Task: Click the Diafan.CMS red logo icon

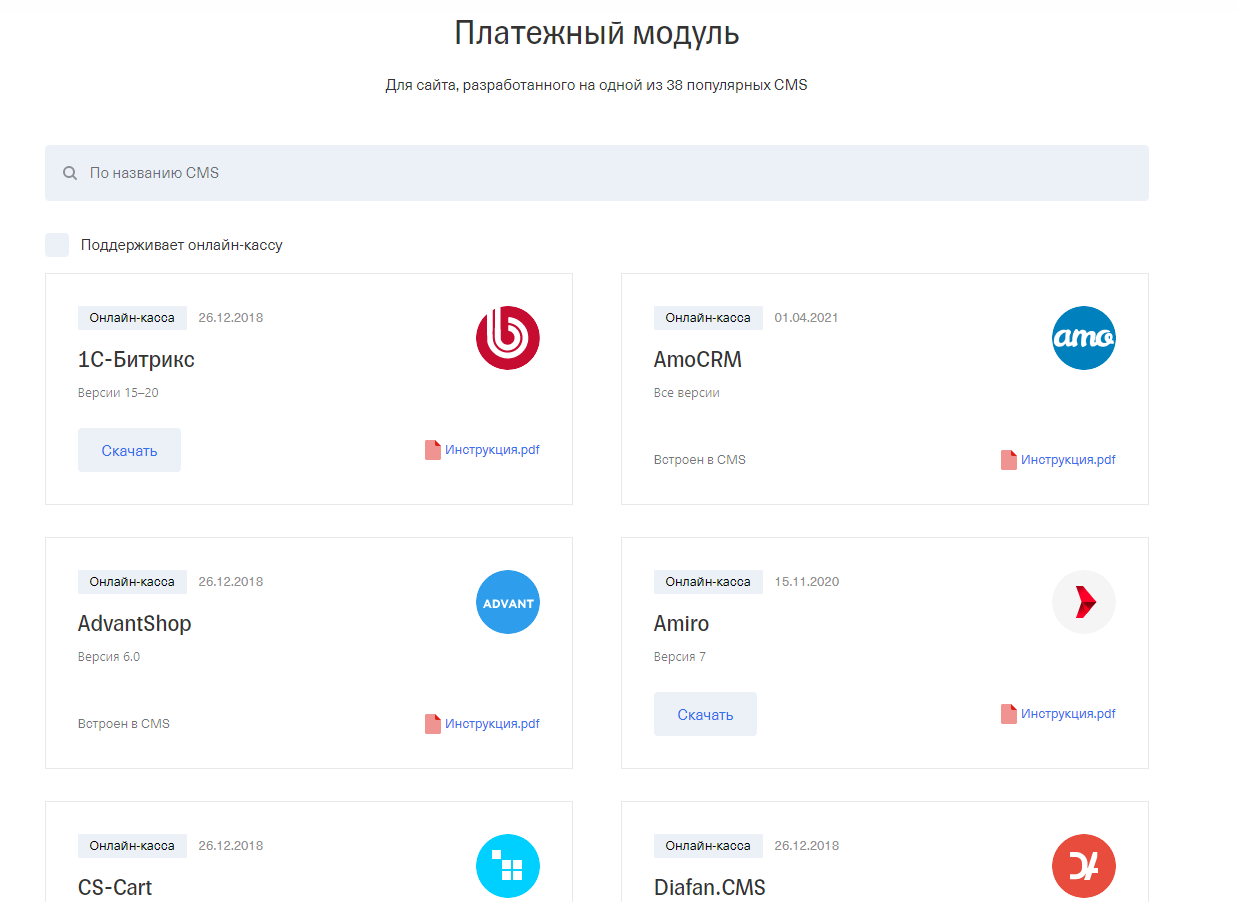Action: (x=1083, y=866)
